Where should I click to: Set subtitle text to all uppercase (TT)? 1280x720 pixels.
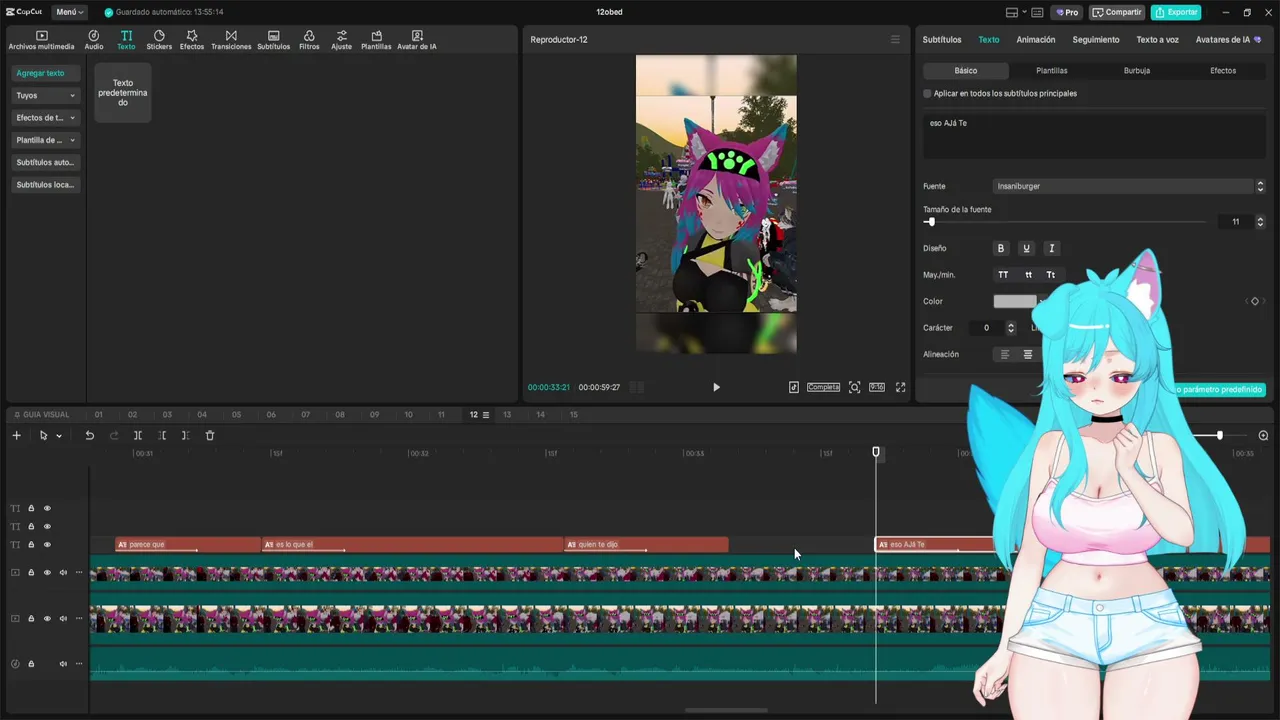point(1003,275)
